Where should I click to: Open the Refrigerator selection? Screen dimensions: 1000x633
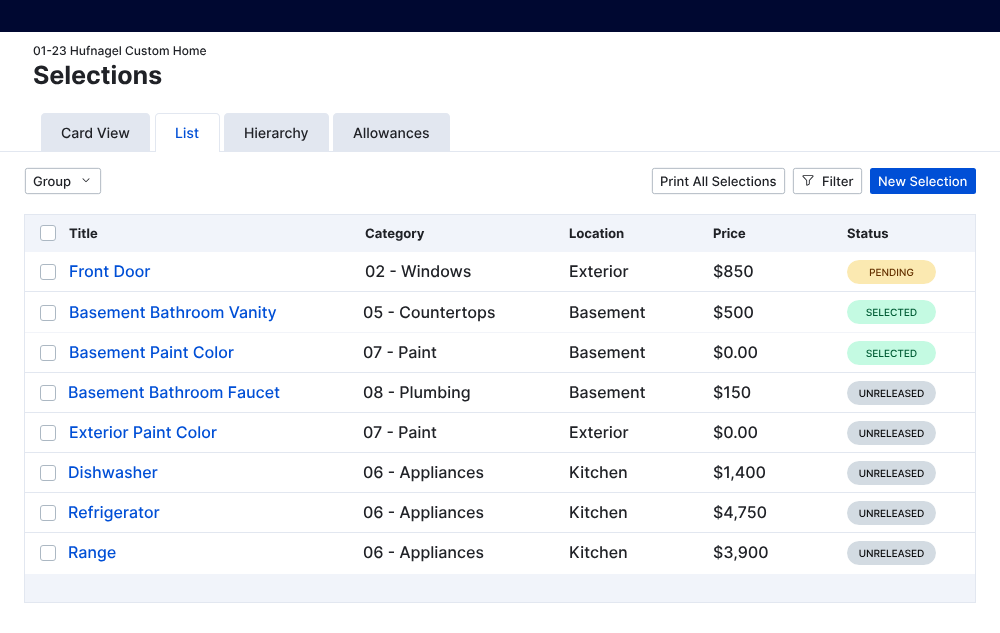coord(114,513)
